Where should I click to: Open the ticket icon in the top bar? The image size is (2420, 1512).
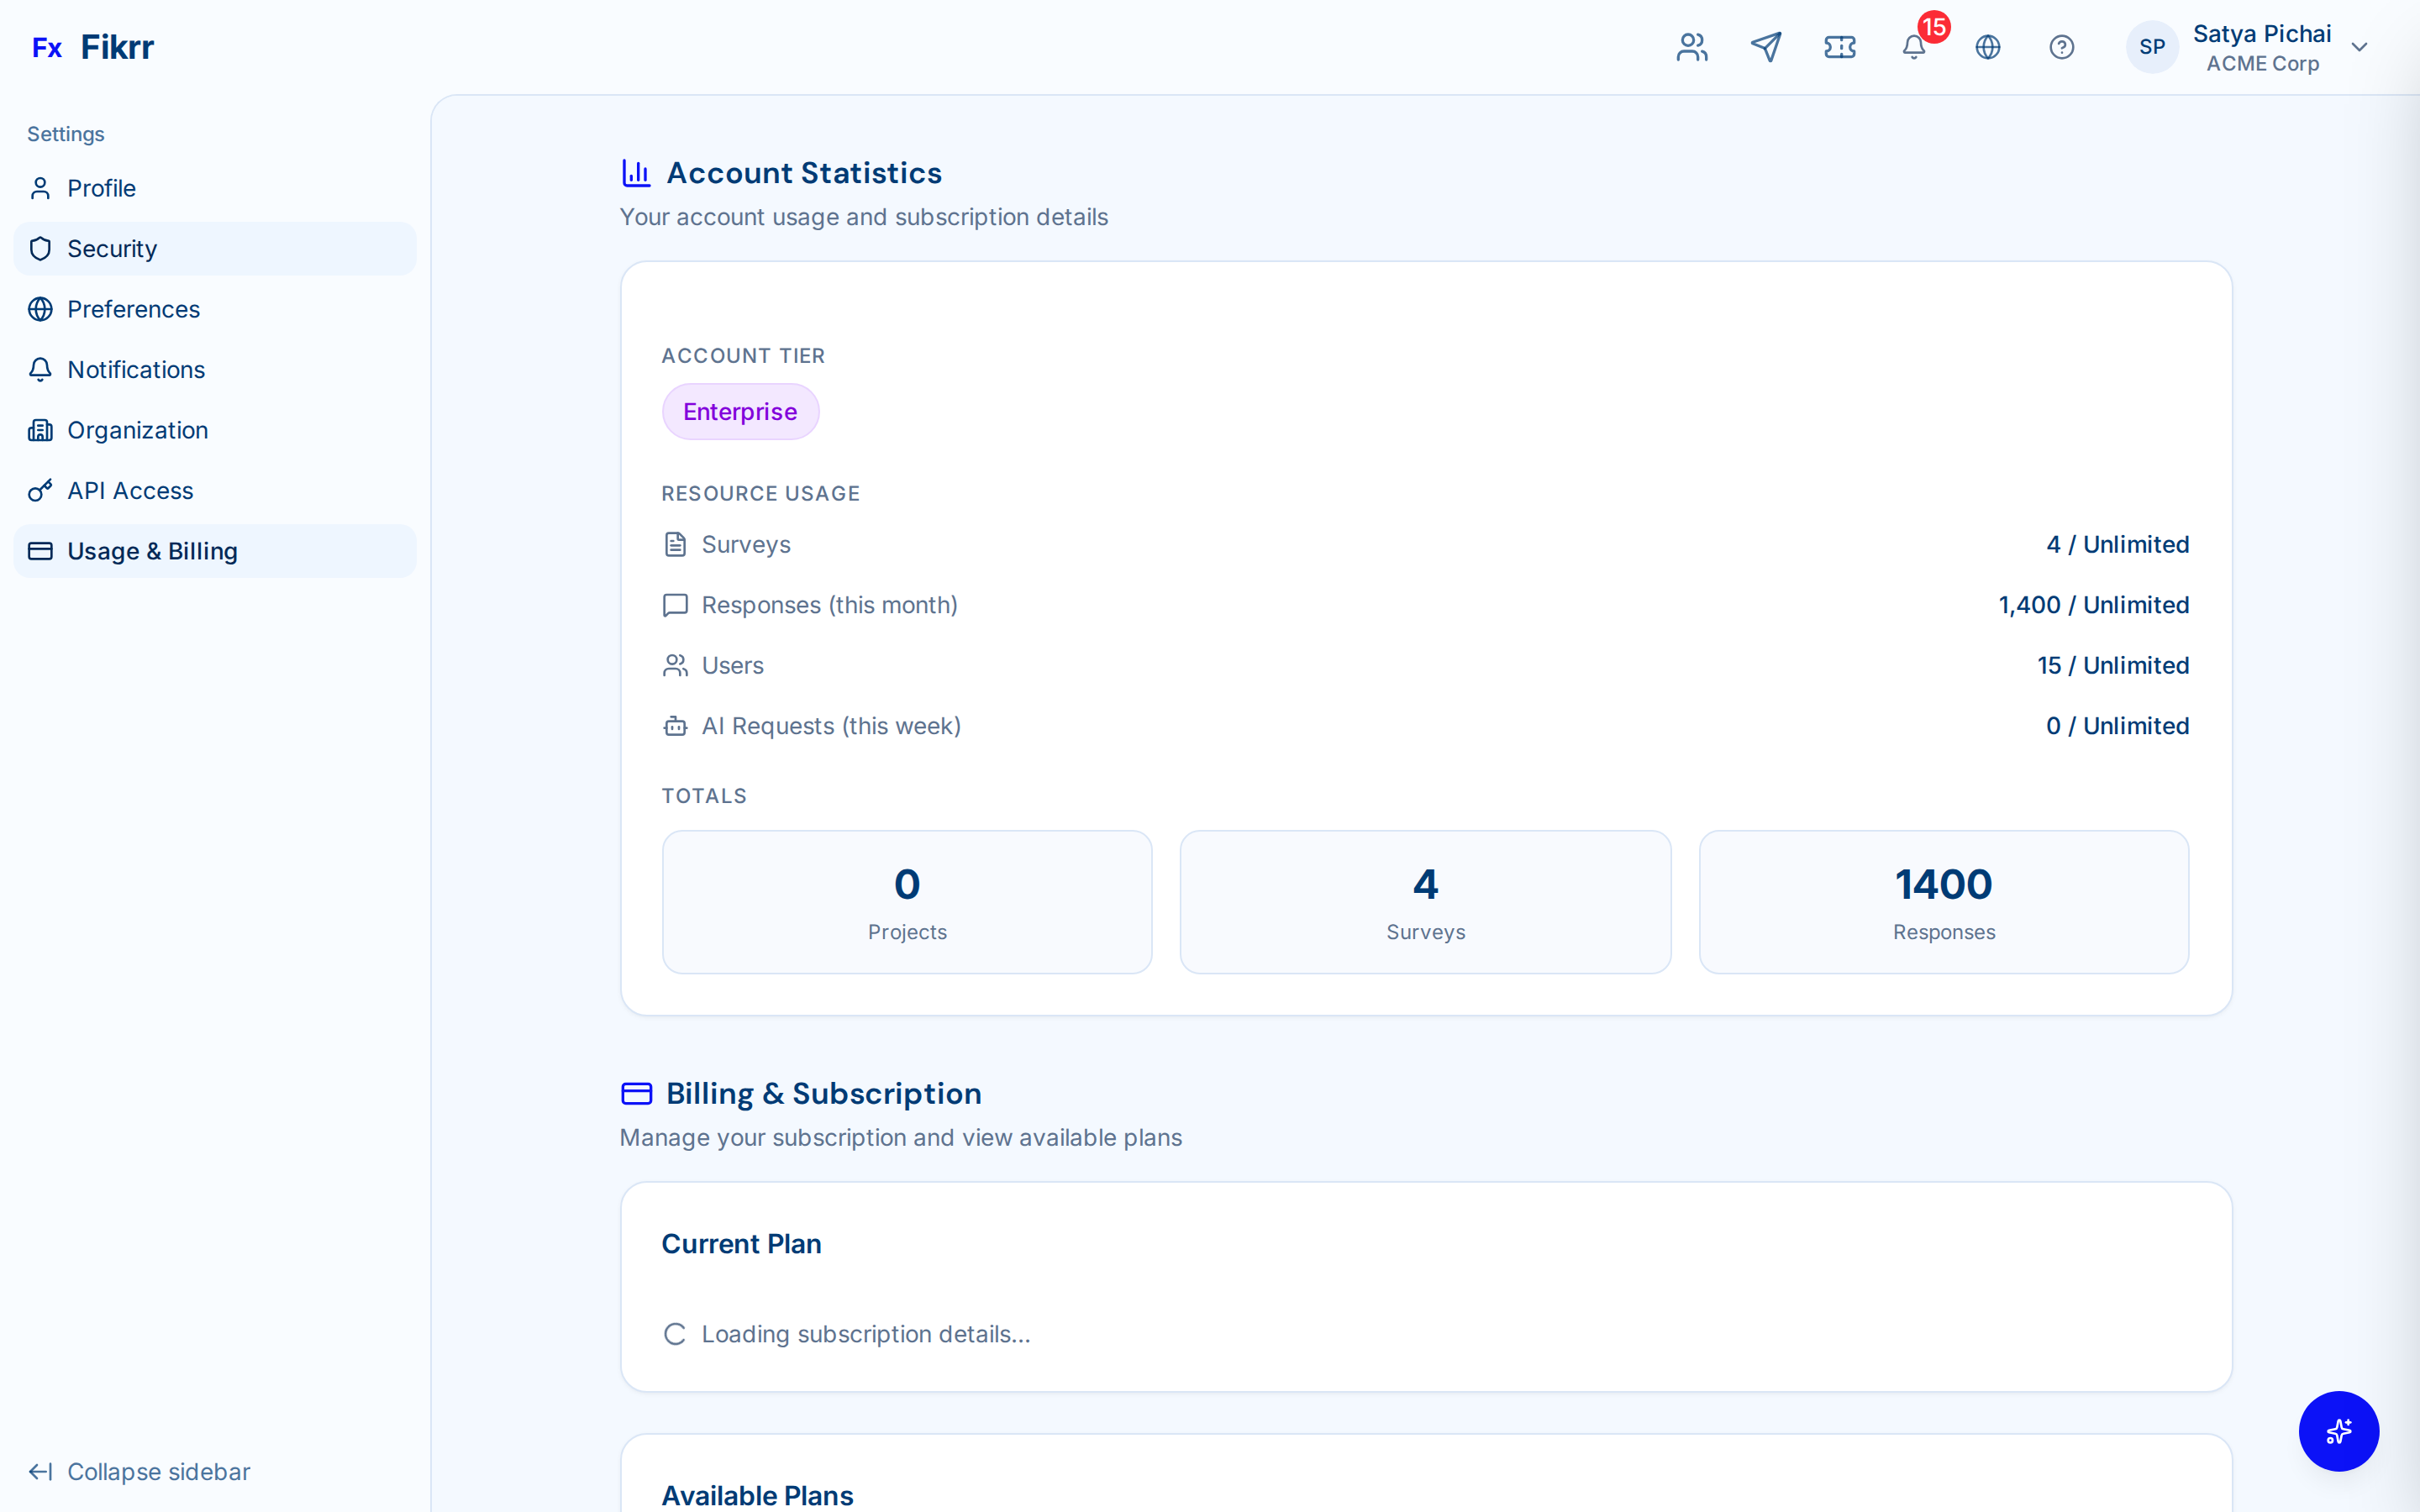[x=1840, y=46]
